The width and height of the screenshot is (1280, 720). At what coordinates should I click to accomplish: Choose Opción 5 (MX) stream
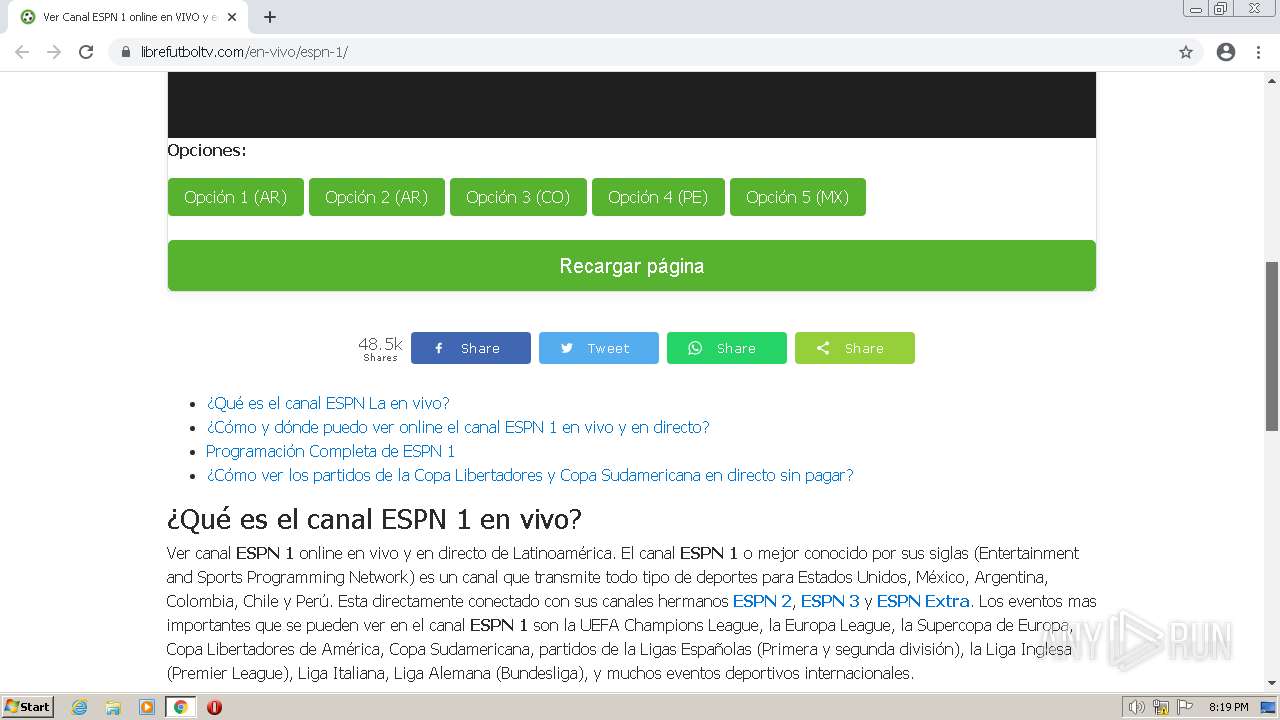pos(798,197)
